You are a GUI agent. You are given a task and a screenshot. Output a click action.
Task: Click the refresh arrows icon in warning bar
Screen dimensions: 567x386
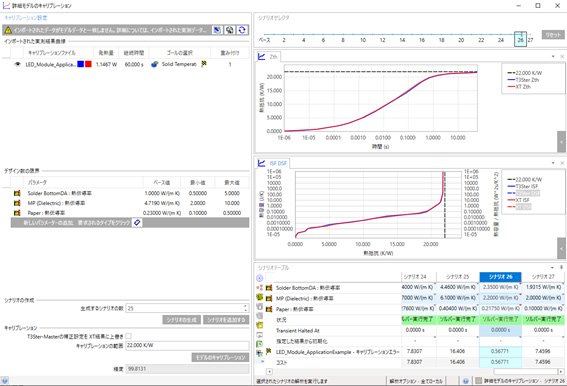pos(242,30)
